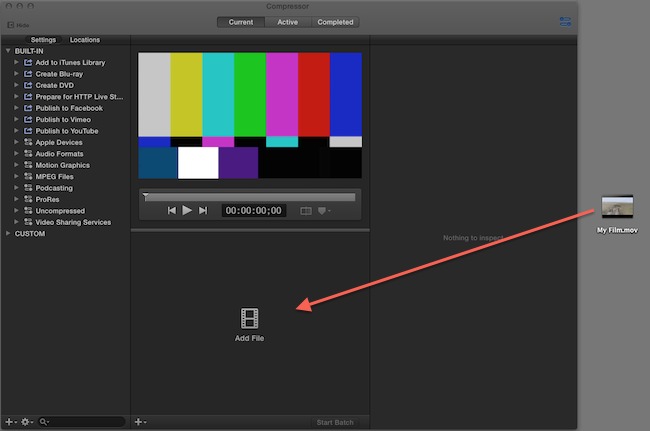Expand the Apple Devices settings group

click(x=17, y=142)
